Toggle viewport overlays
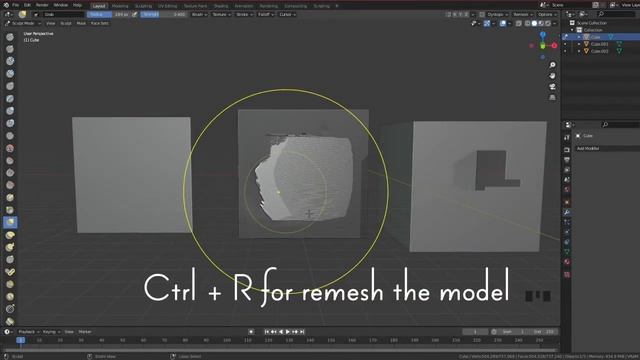640x360 pixels. 503,24
